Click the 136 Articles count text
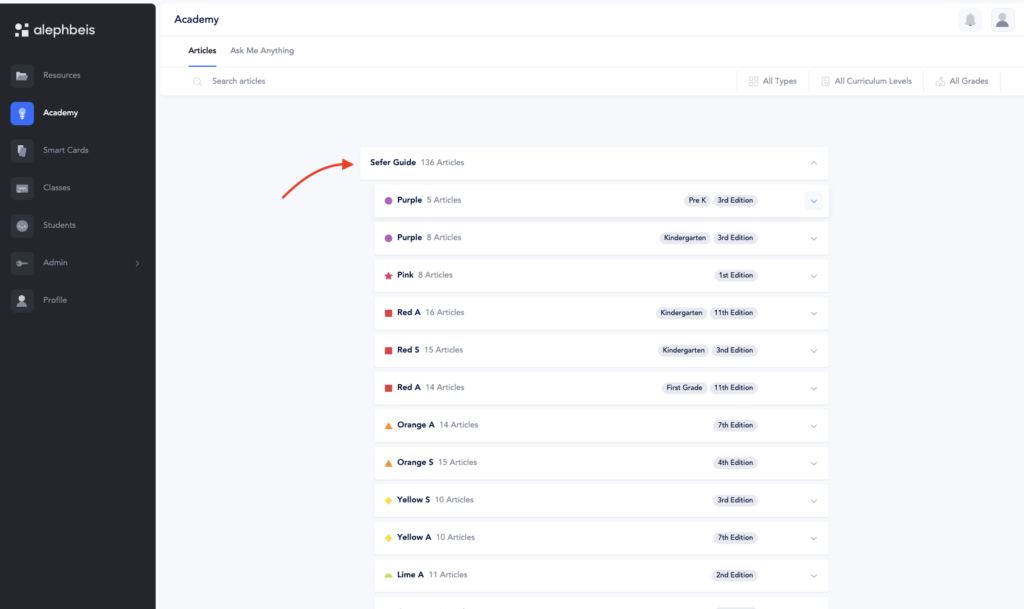The width and height of the screenshot is (1024, 609). (x=442, y=163)
